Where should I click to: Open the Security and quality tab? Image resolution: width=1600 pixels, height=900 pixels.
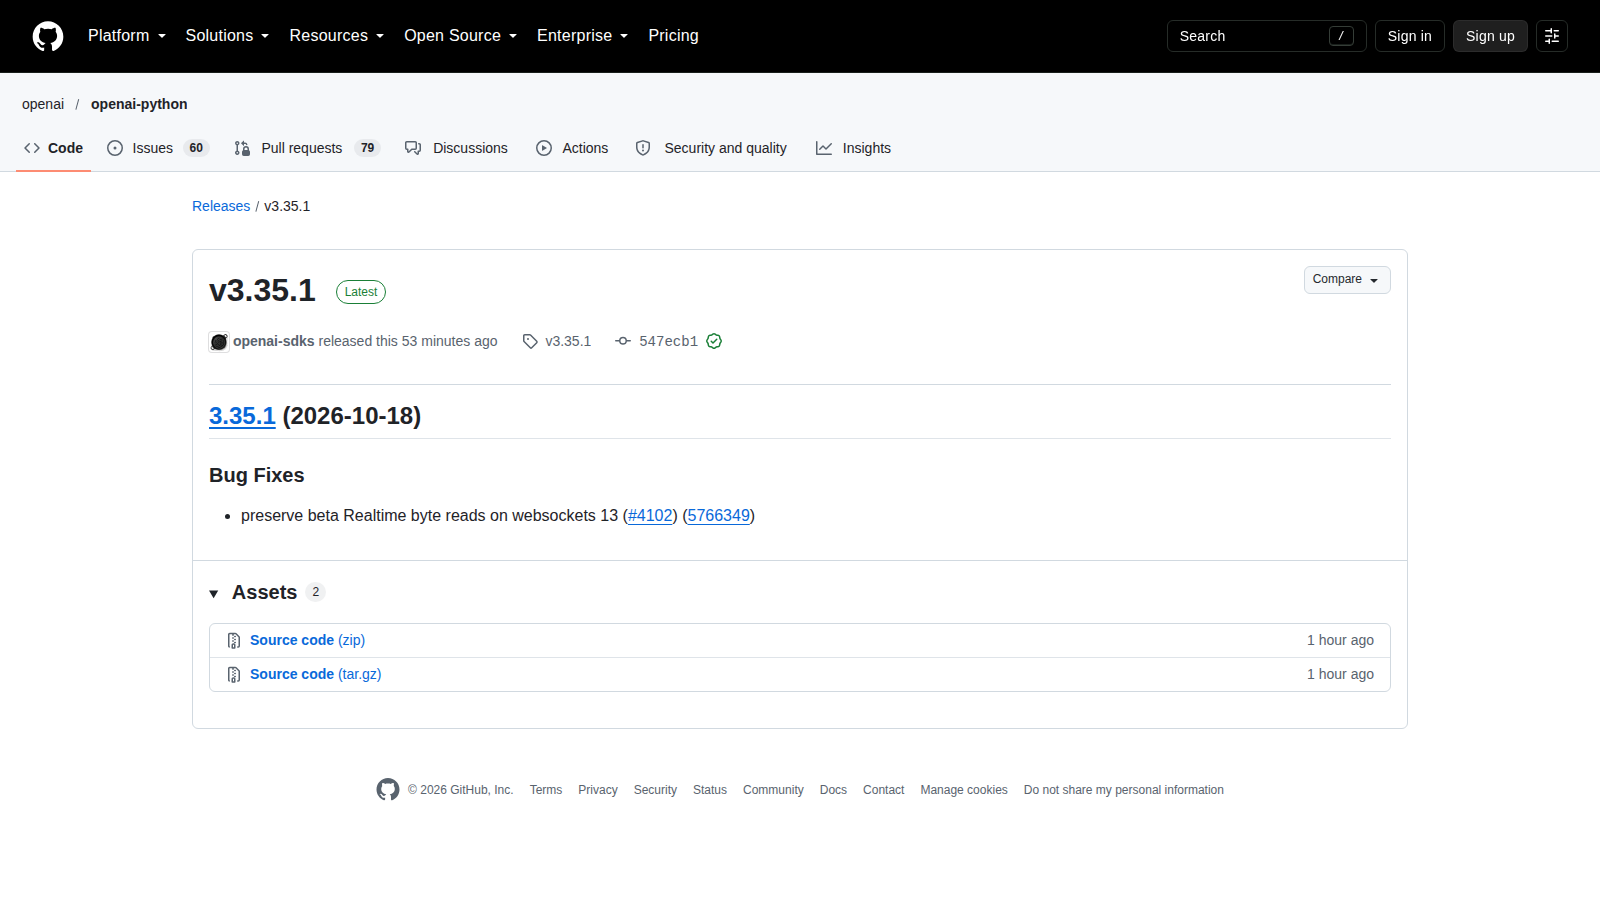point(711,148)
